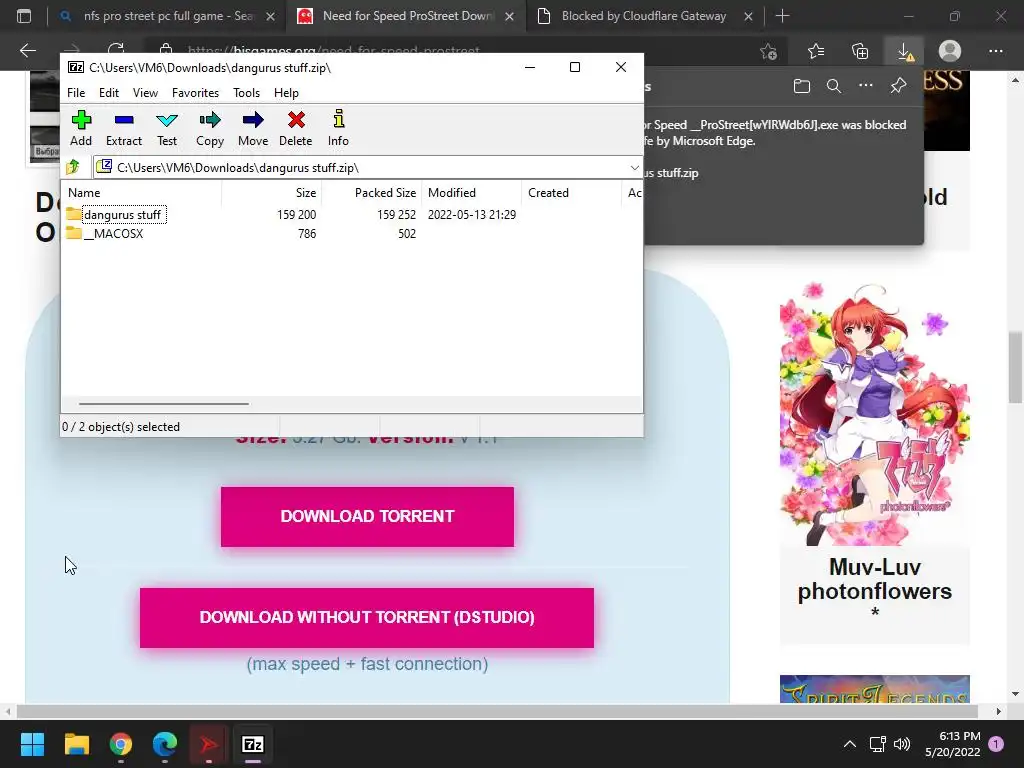The image size is (1024, 768).
Task: Open File Explorer from the taskbar
Action: tap(76, 744)
